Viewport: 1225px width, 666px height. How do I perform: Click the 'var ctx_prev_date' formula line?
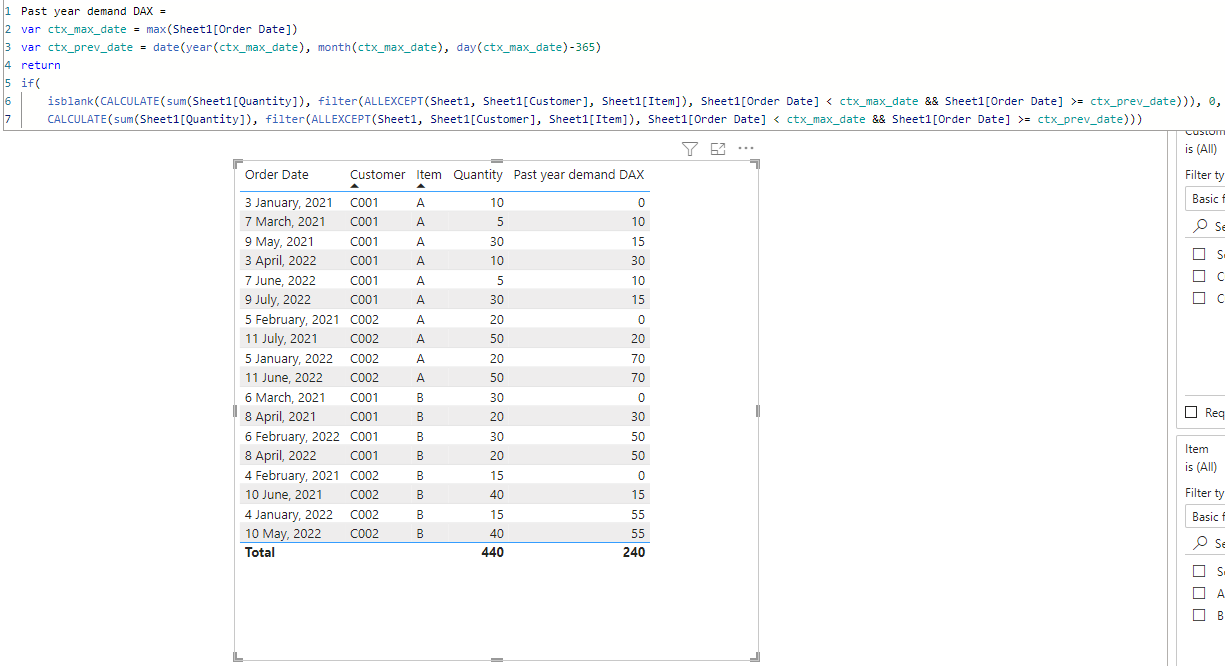(310, 47)
